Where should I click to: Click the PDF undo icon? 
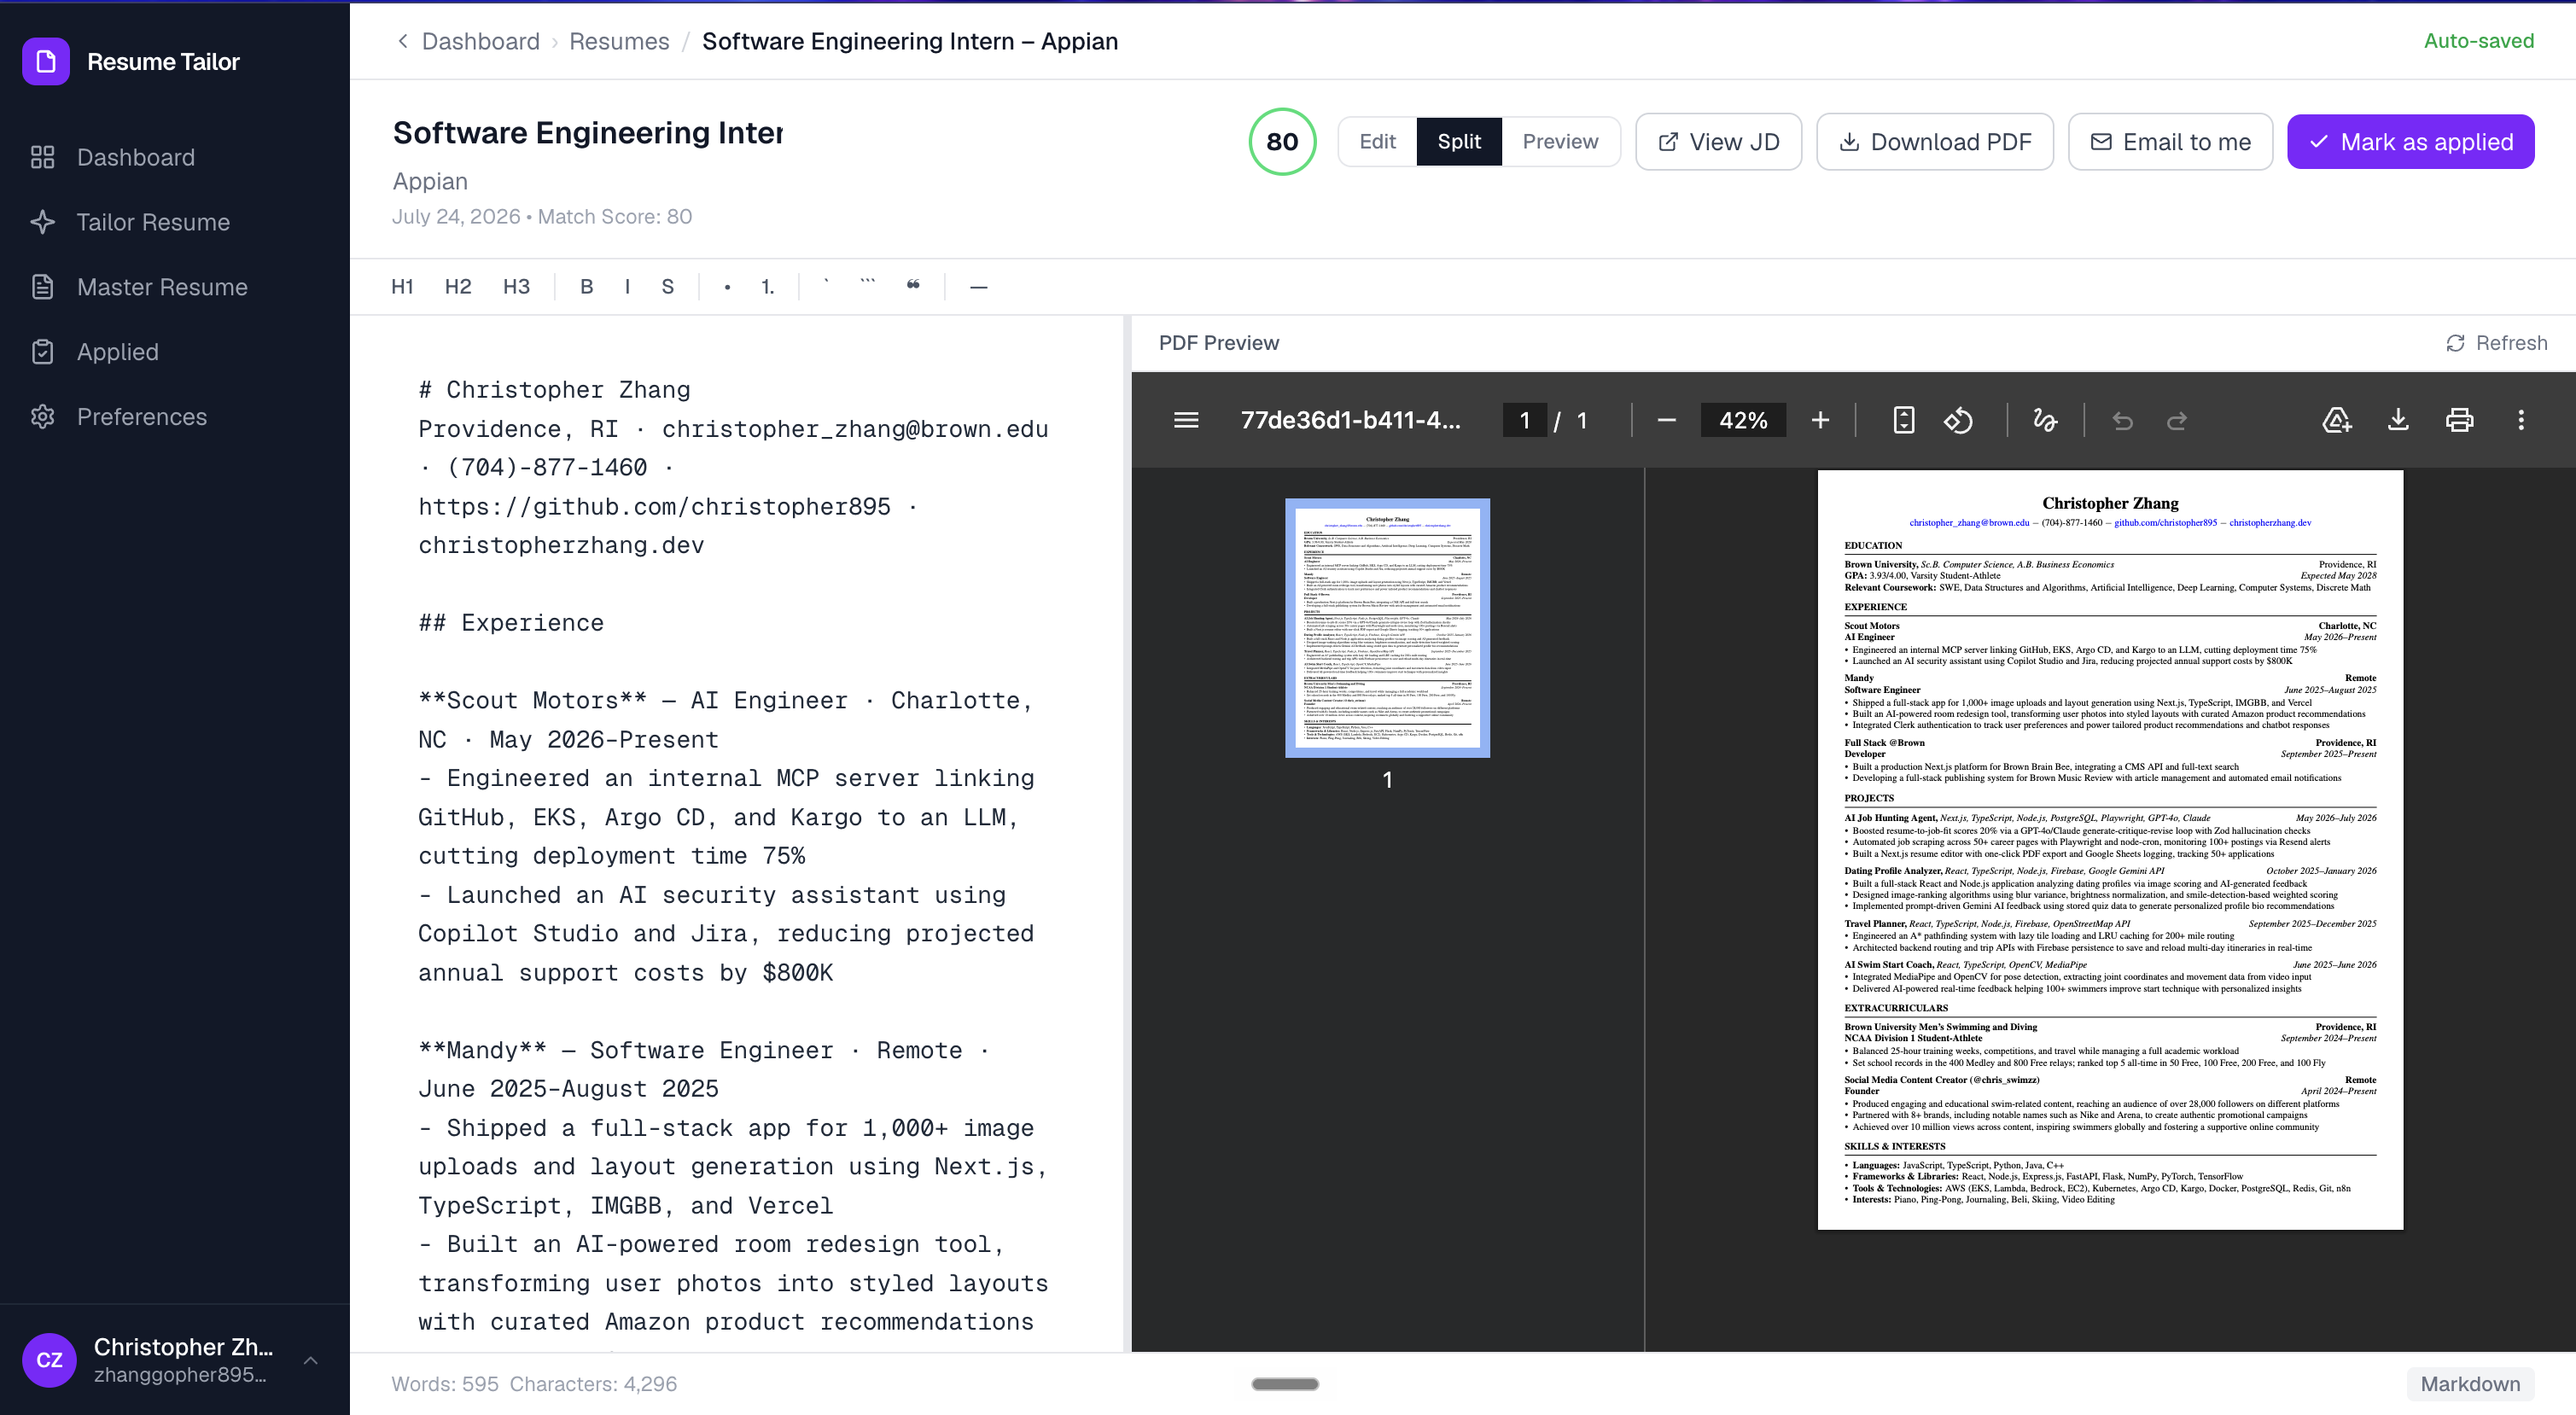coord(2122,420)
